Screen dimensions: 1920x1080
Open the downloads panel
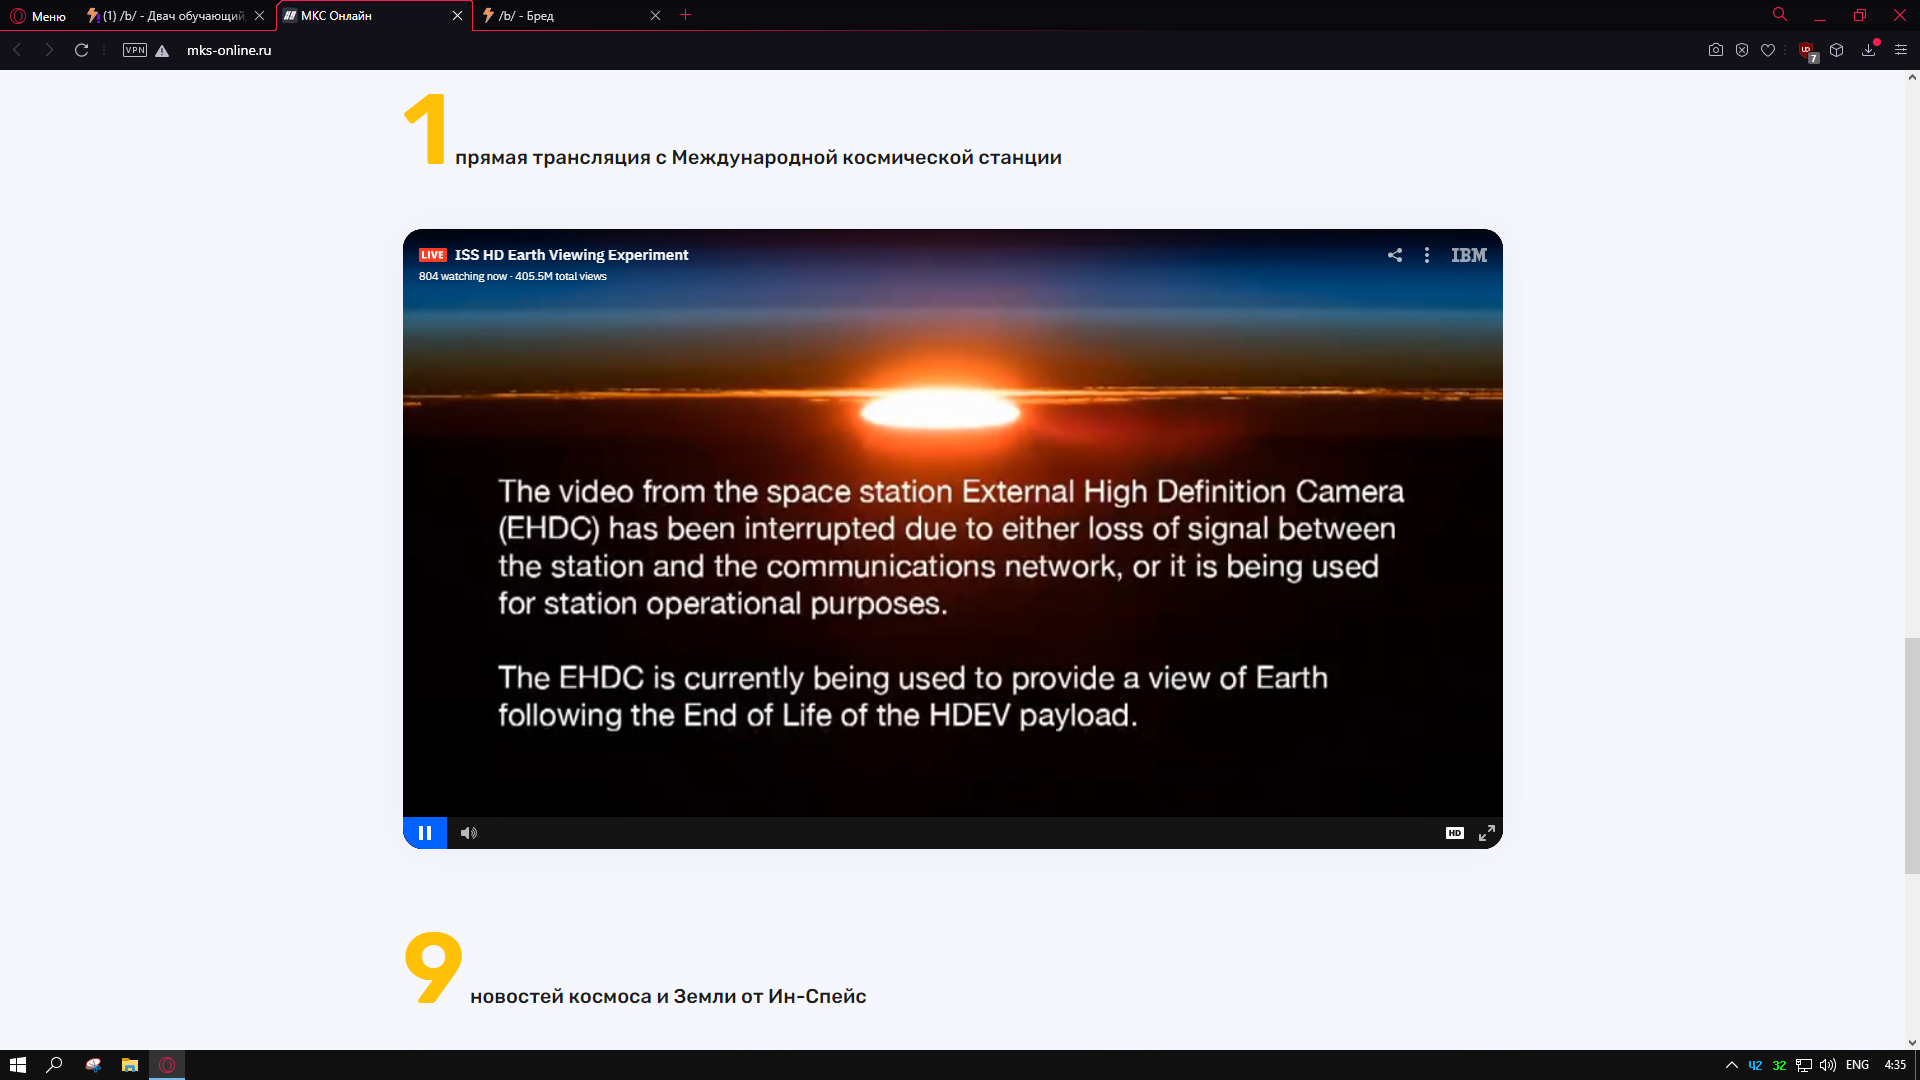tap(1869, 50)
